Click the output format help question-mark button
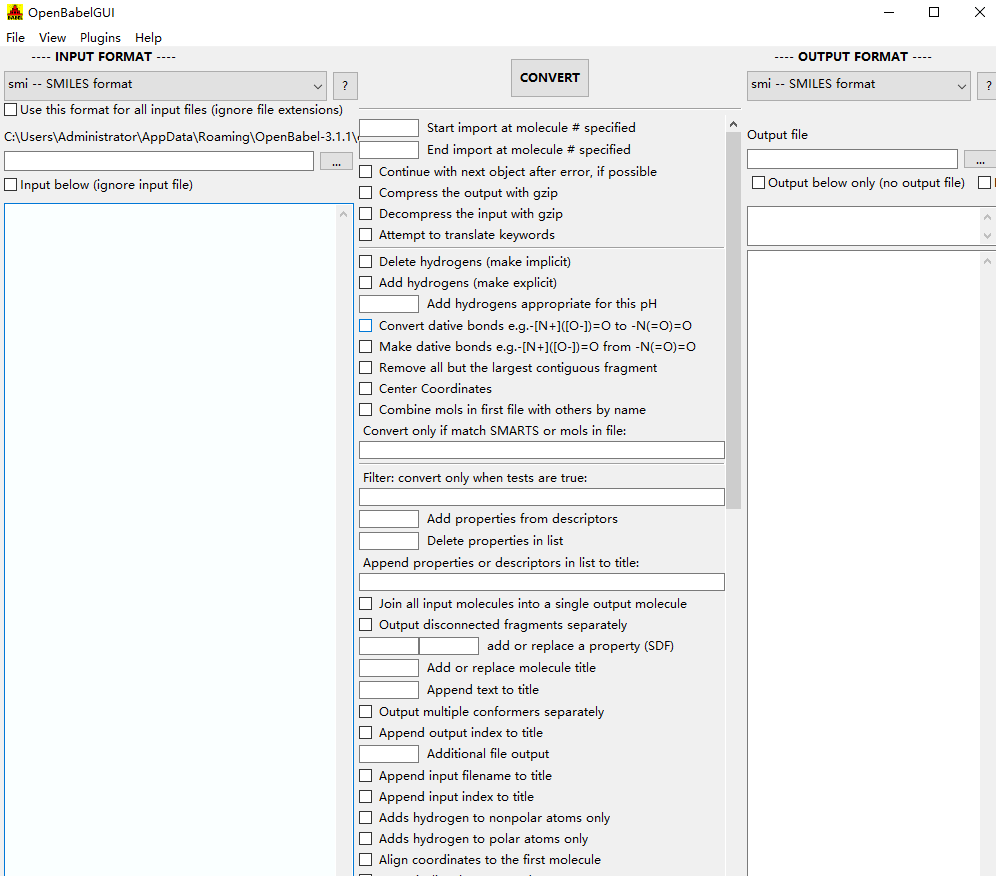The width and height of the screenshot is (996, 876). [x=986, y=86]
